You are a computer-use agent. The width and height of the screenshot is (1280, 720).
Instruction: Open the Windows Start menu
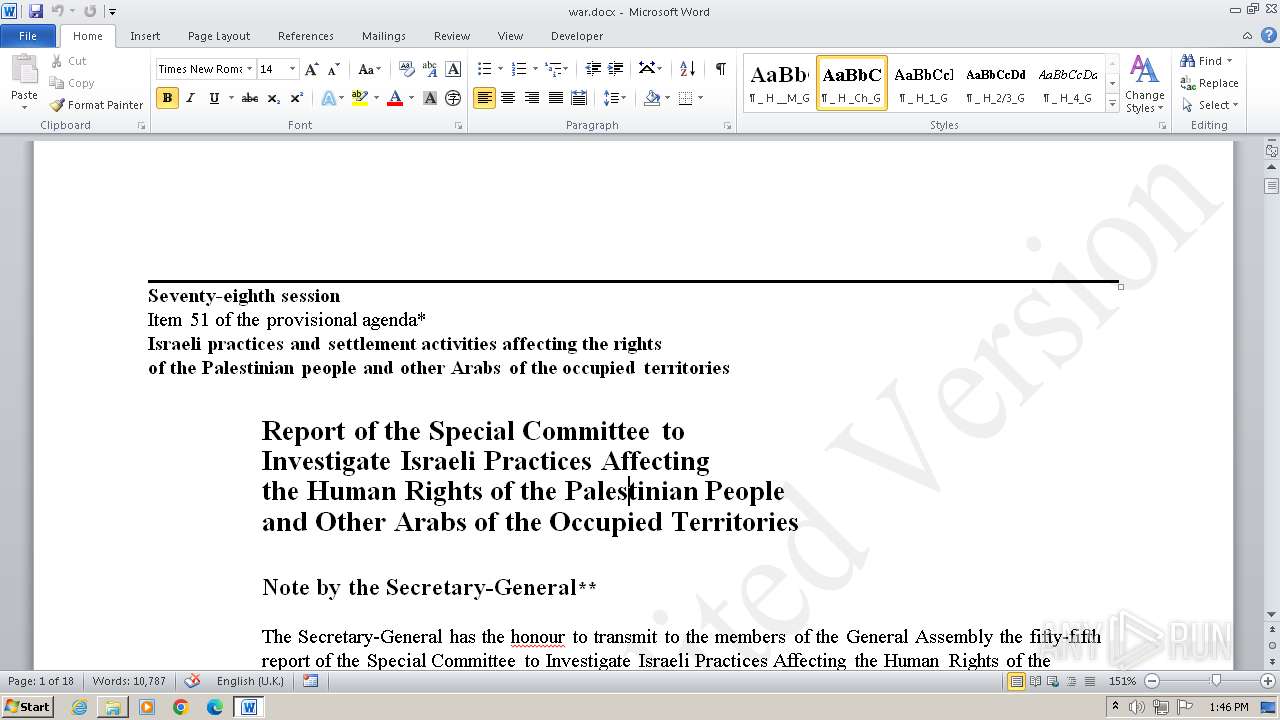coord(27,707)
